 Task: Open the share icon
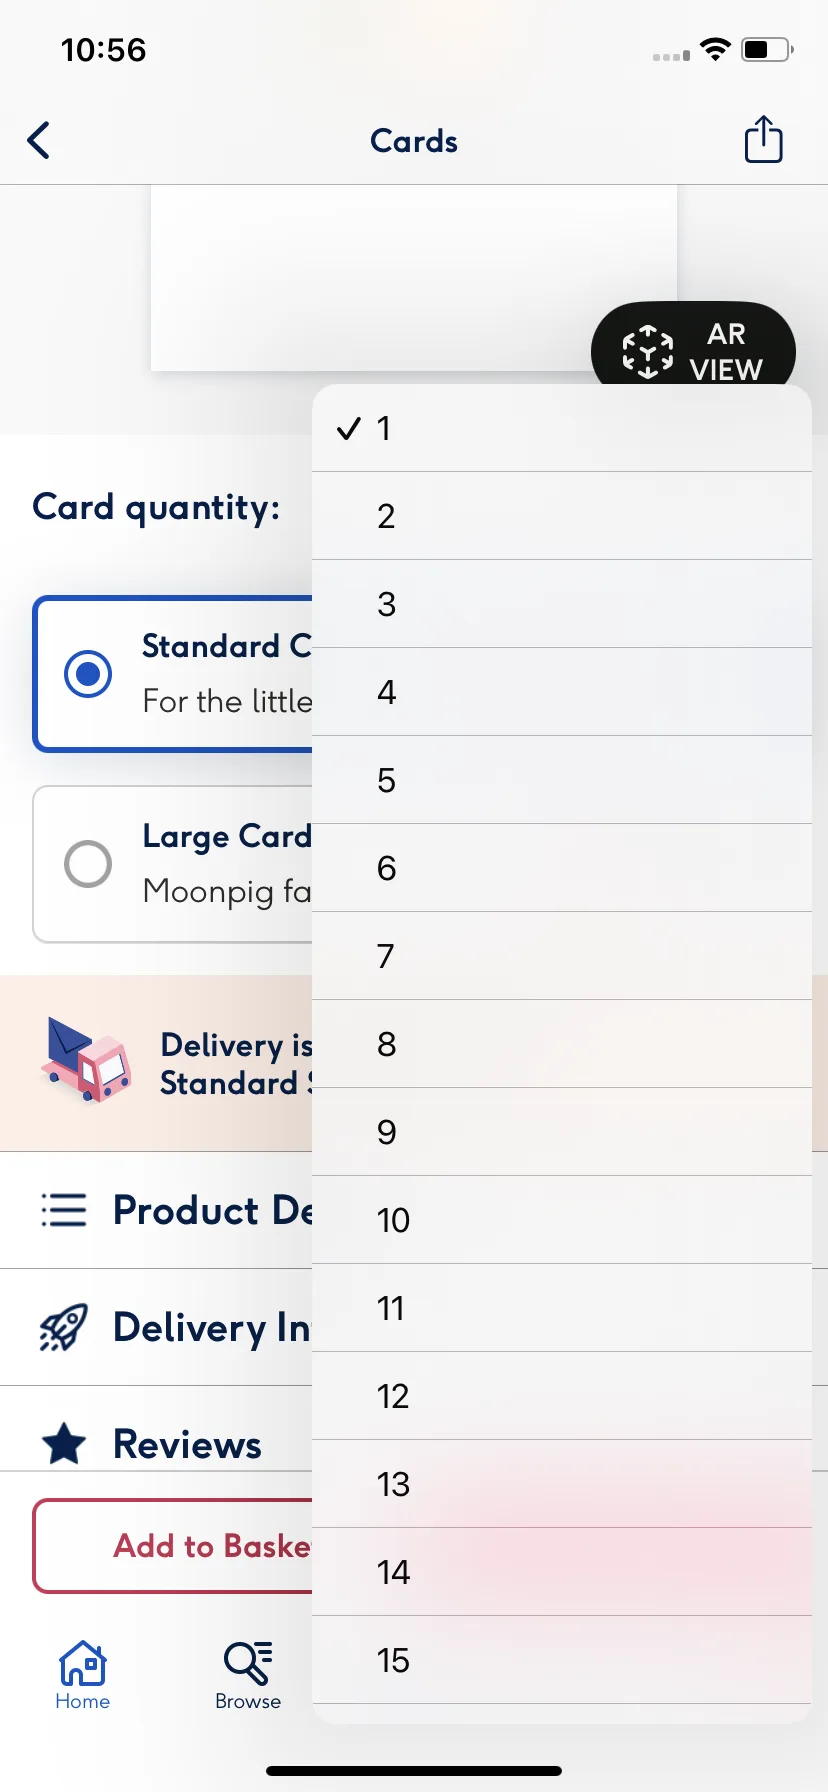[x=764, y=139]
